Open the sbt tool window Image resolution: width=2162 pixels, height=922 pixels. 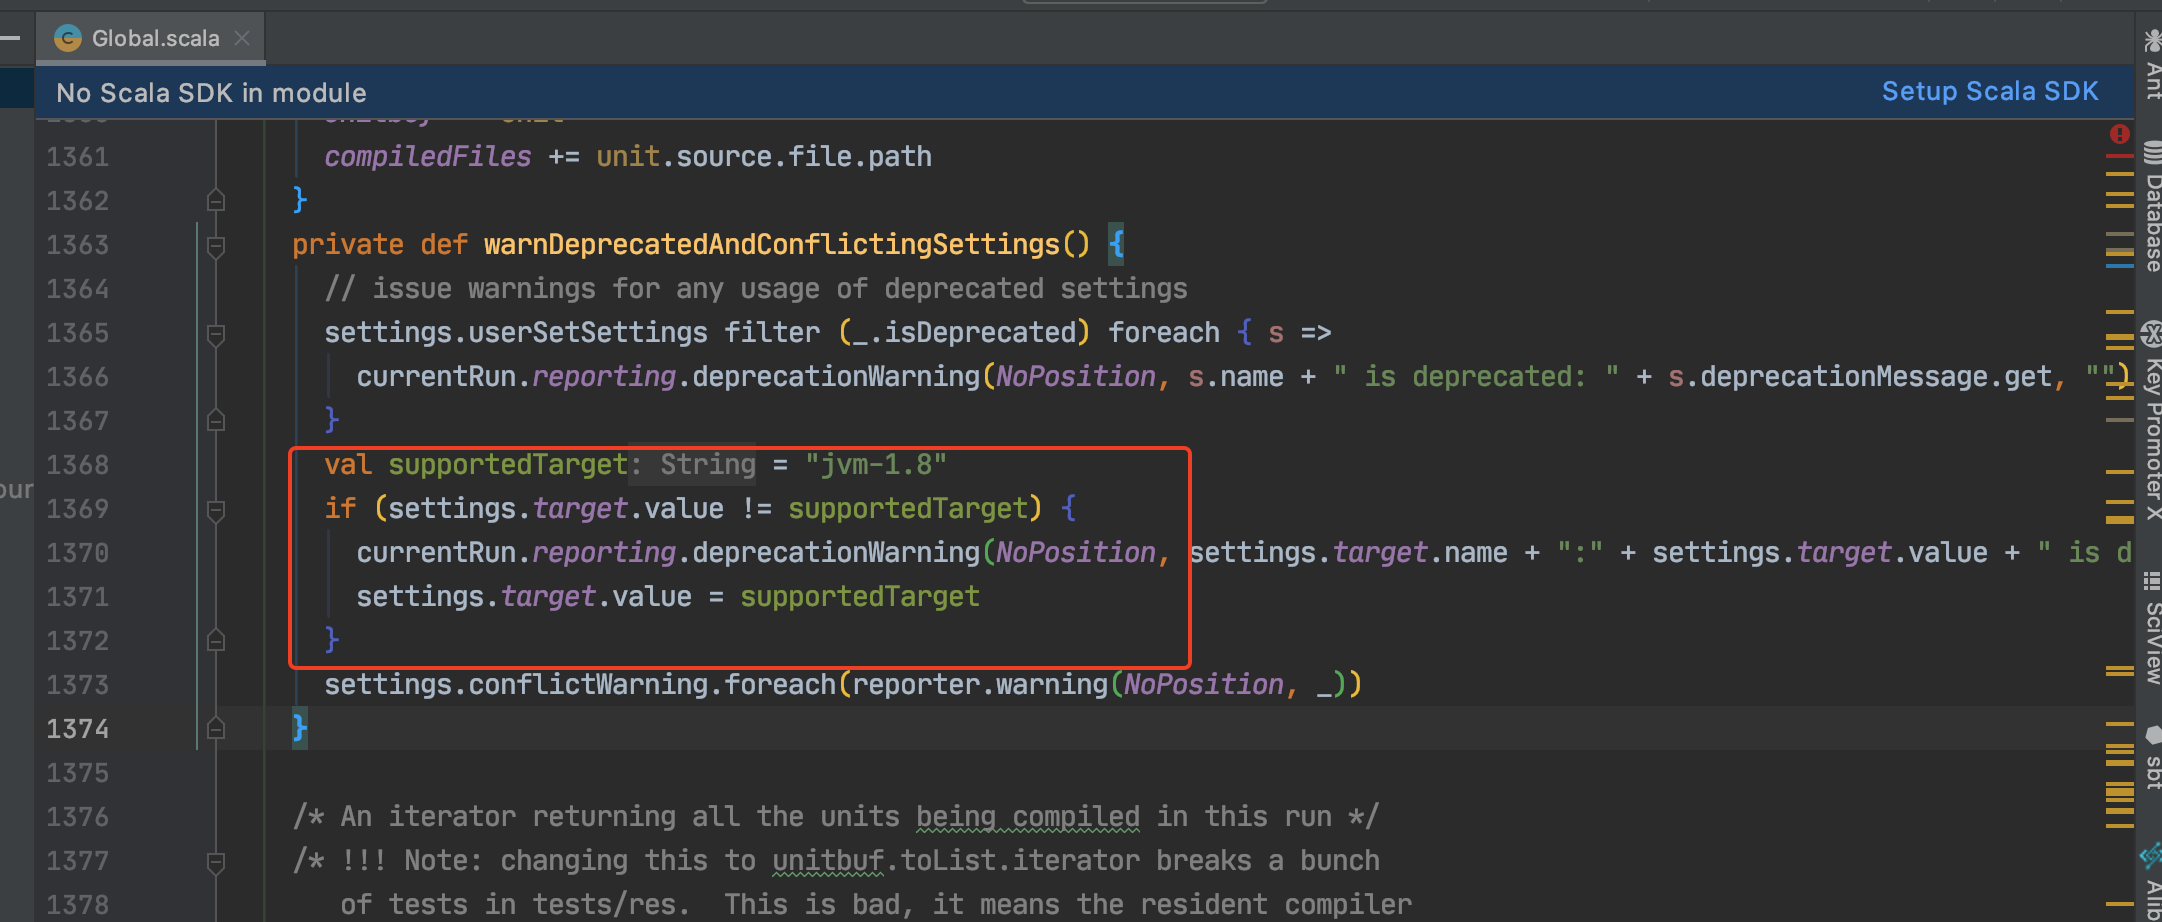2152,757
